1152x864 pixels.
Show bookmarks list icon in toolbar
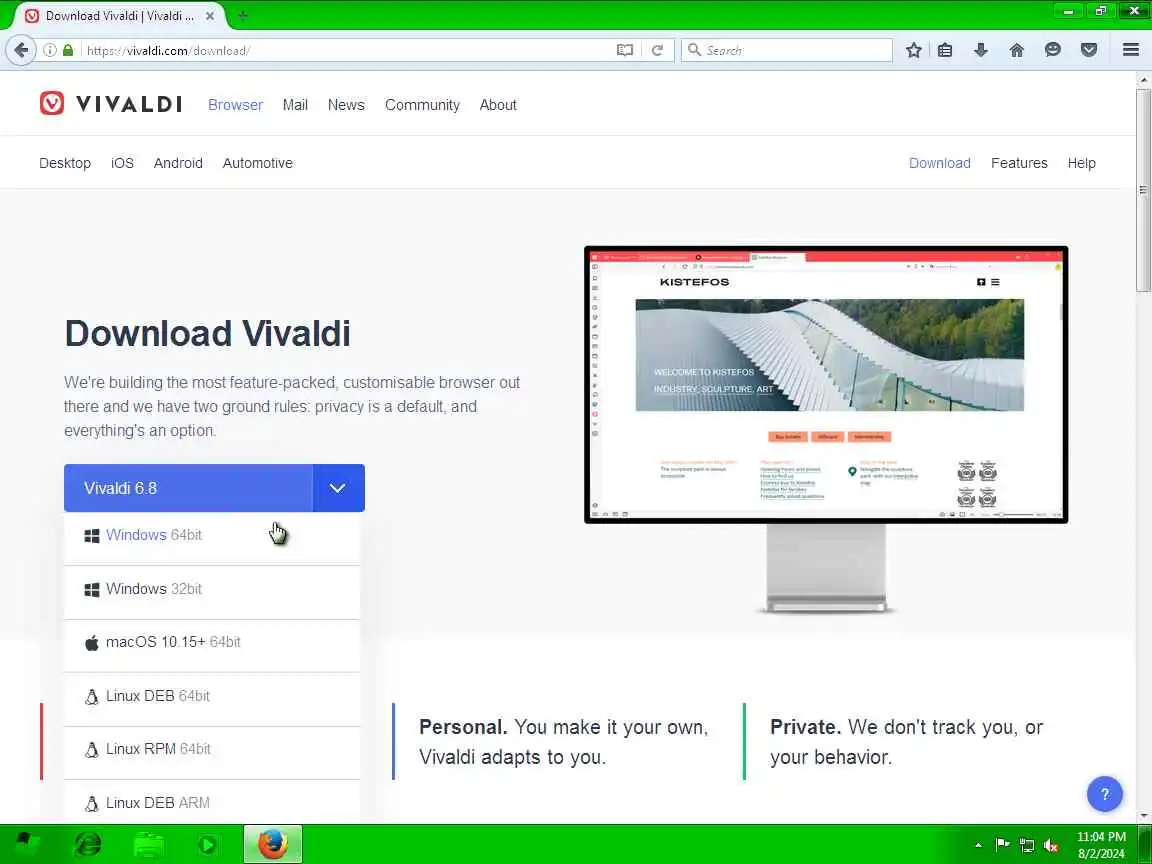(x=945, y=50)
